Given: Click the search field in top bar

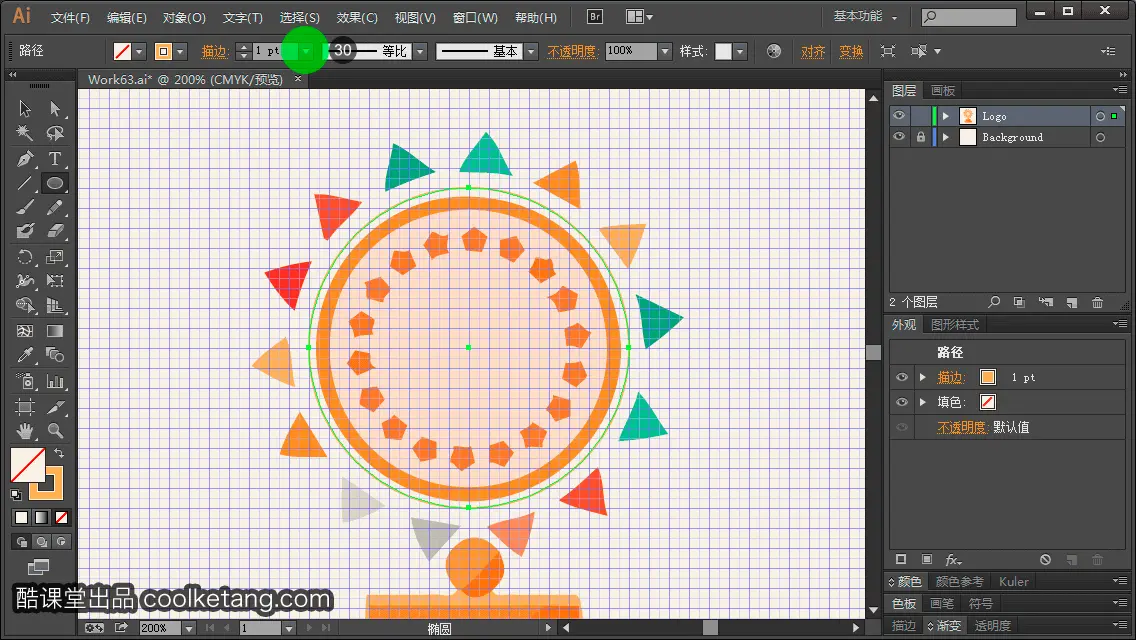Looking at the screenshot, I should tap(969, 17).
